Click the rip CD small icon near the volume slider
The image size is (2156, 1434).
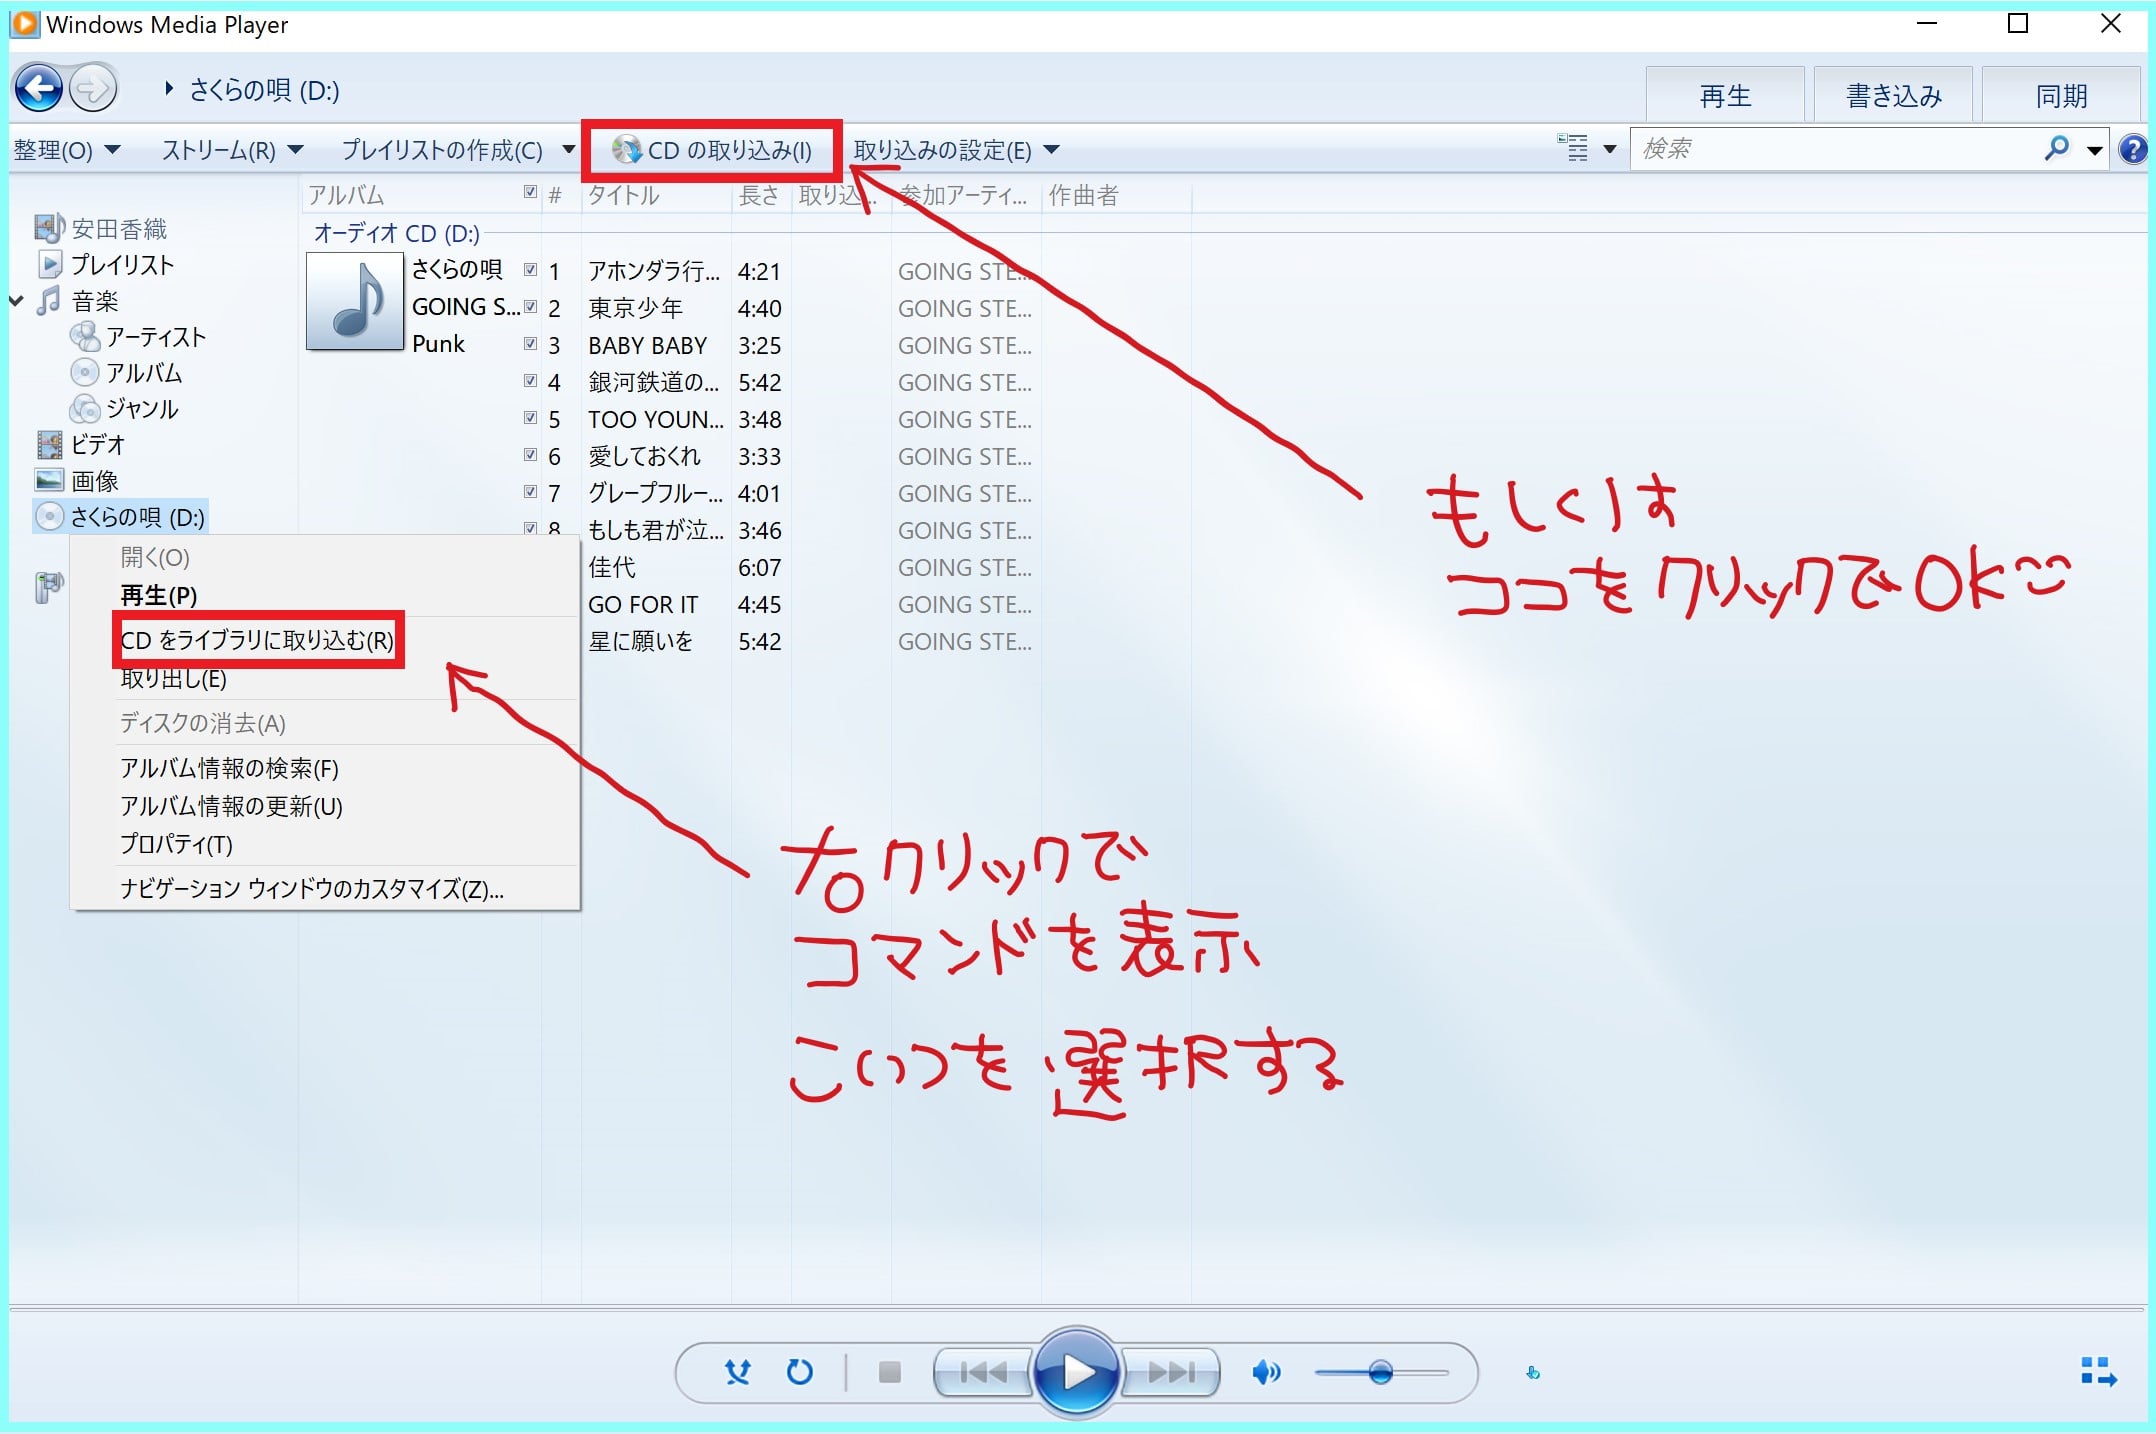coord(1533,1373)
